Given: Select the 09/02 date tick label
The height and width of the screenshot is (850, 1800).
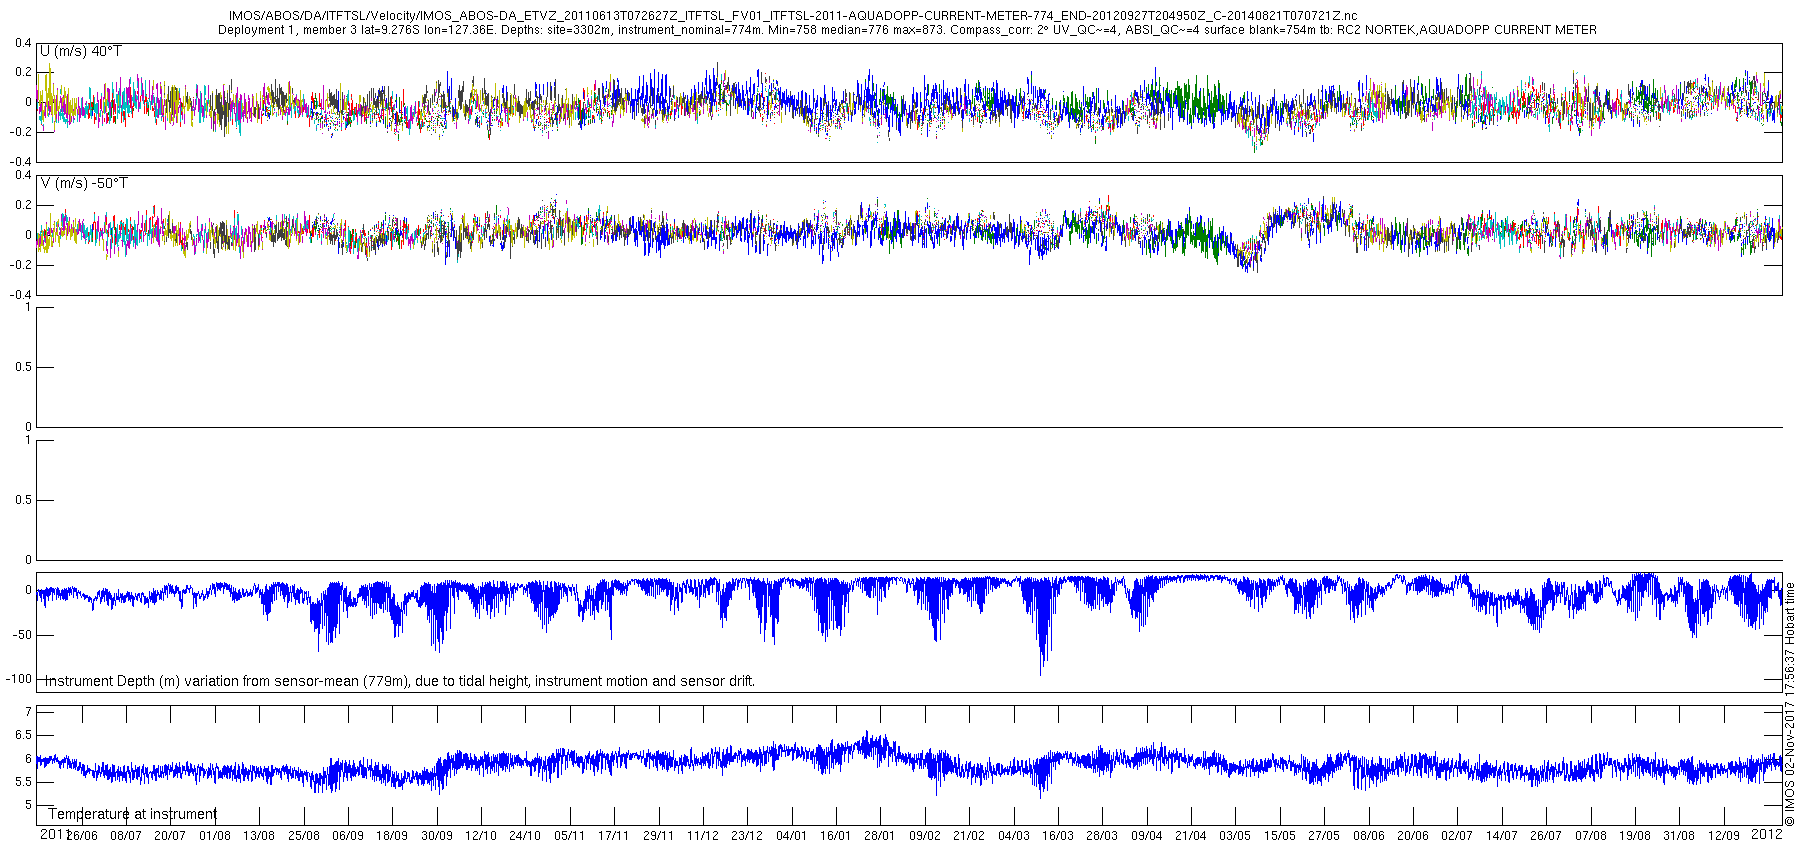Looking at the screenshot, I should [x=925, y=836].
